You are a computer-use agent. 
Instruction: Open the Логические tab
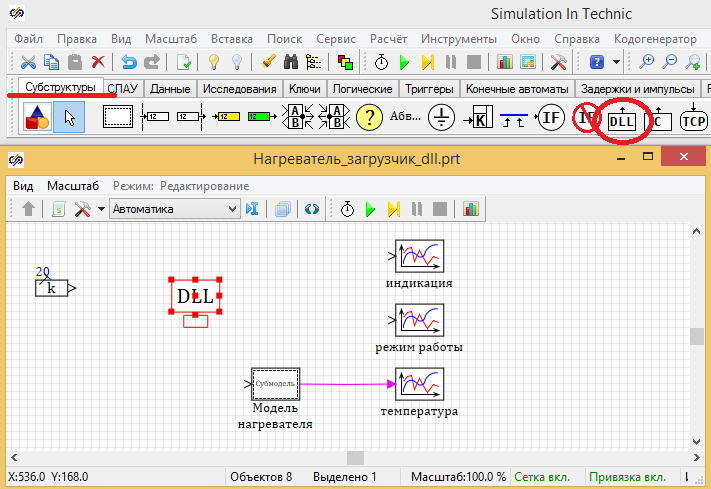pyautogui.click(x=362, y=88)
